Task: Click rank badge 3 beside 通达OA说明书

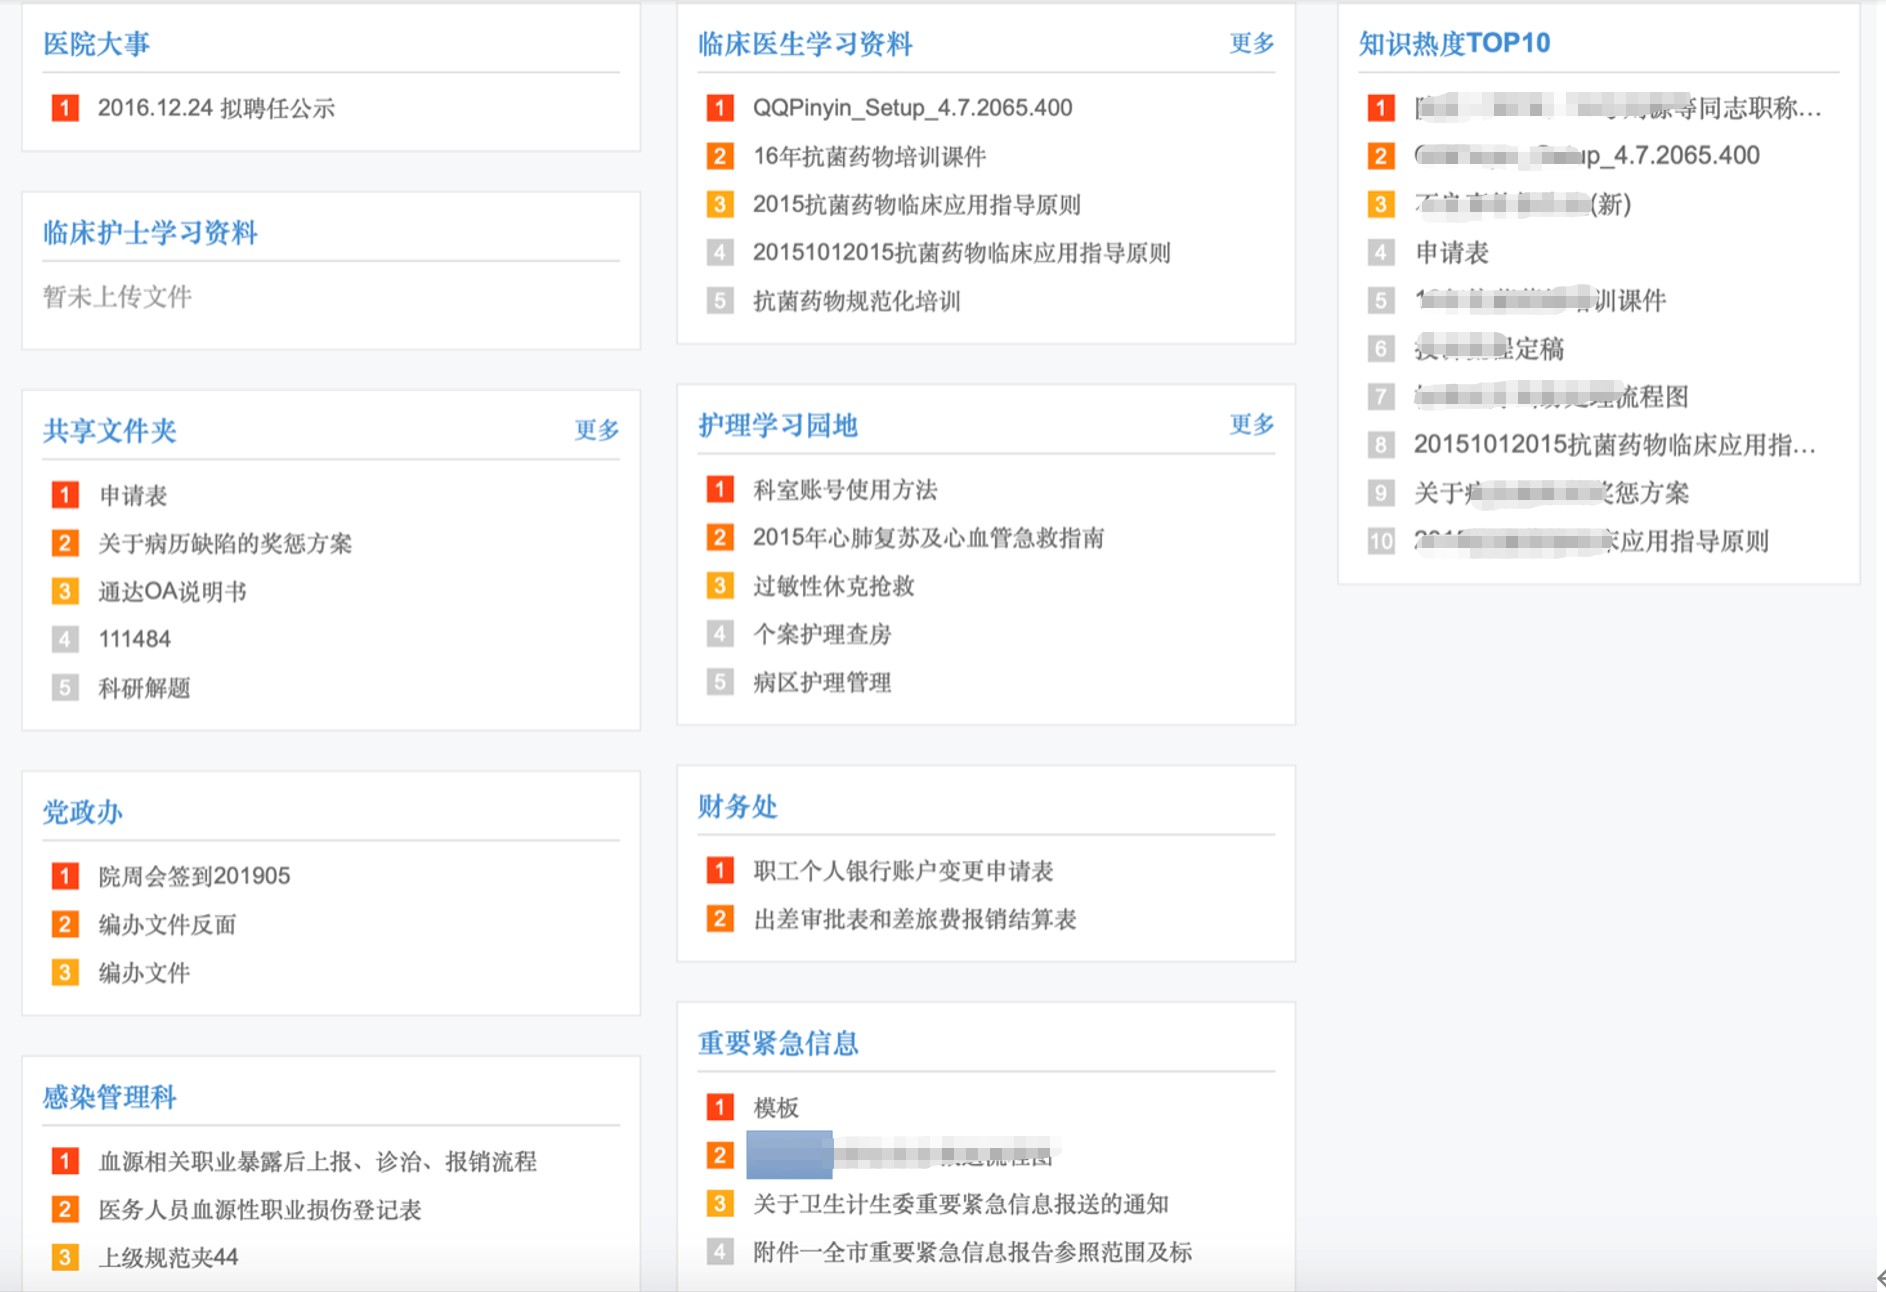Action: [64, 591]
